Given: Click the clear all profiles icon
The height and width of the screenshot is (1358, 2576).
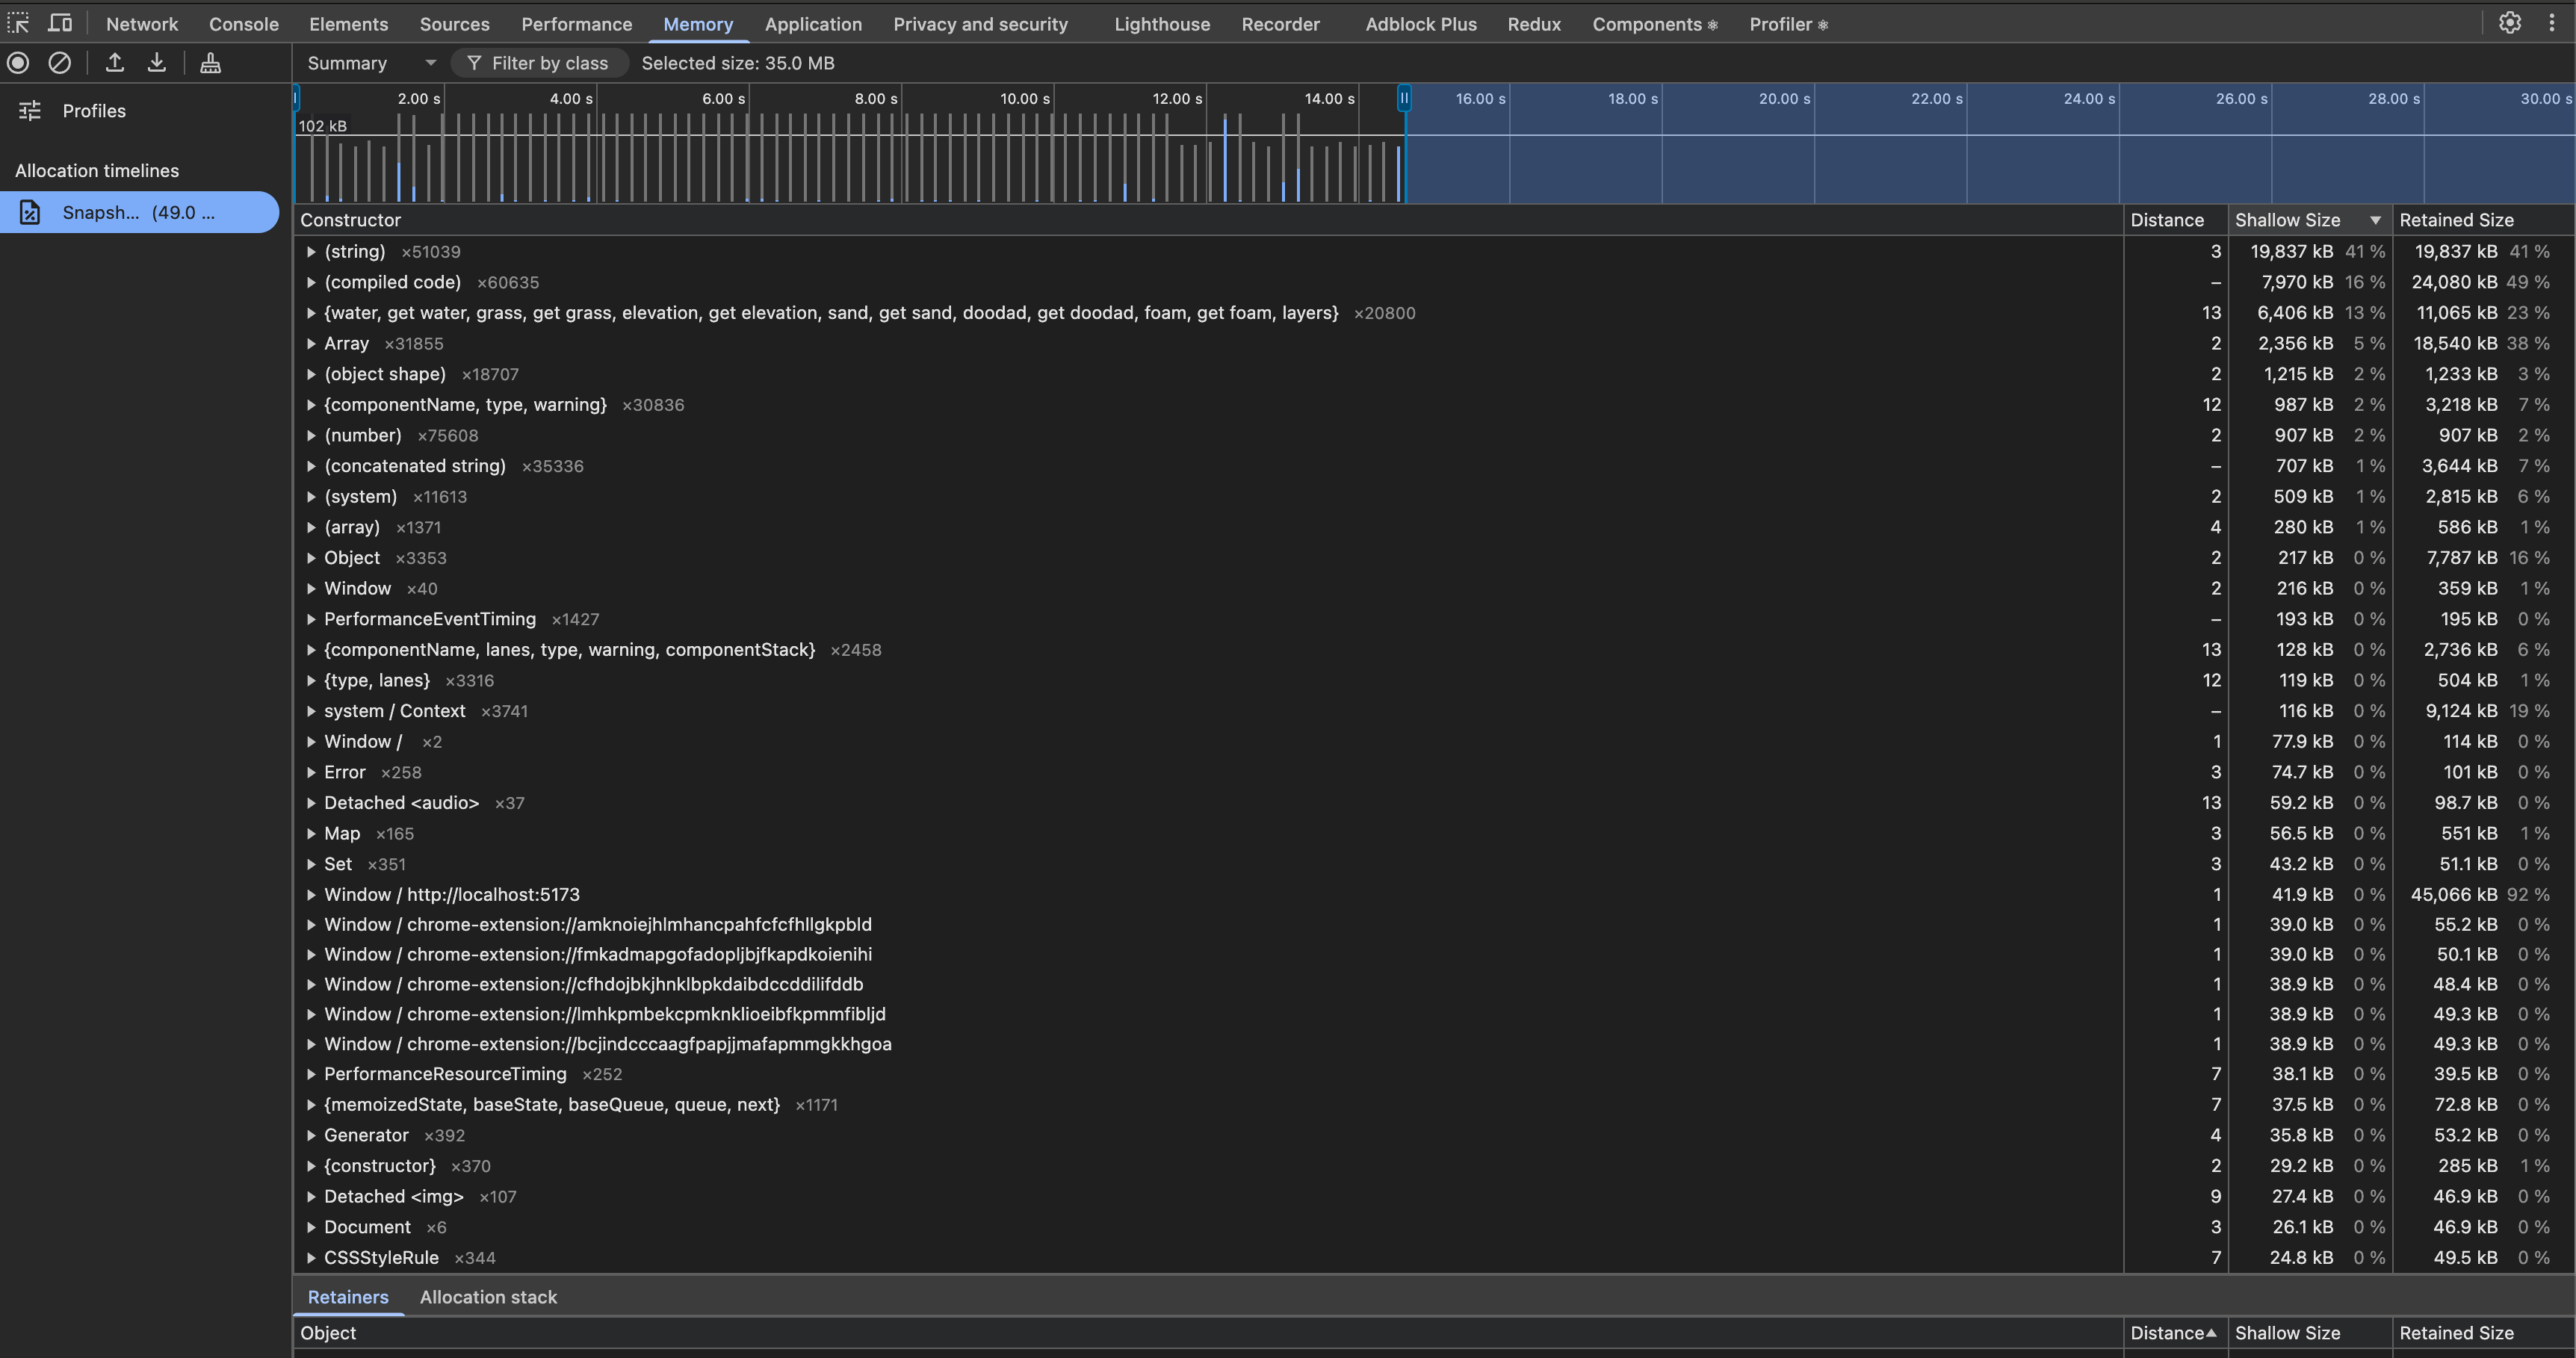Looking at the screenshot, I should click(x=60, y=63).
